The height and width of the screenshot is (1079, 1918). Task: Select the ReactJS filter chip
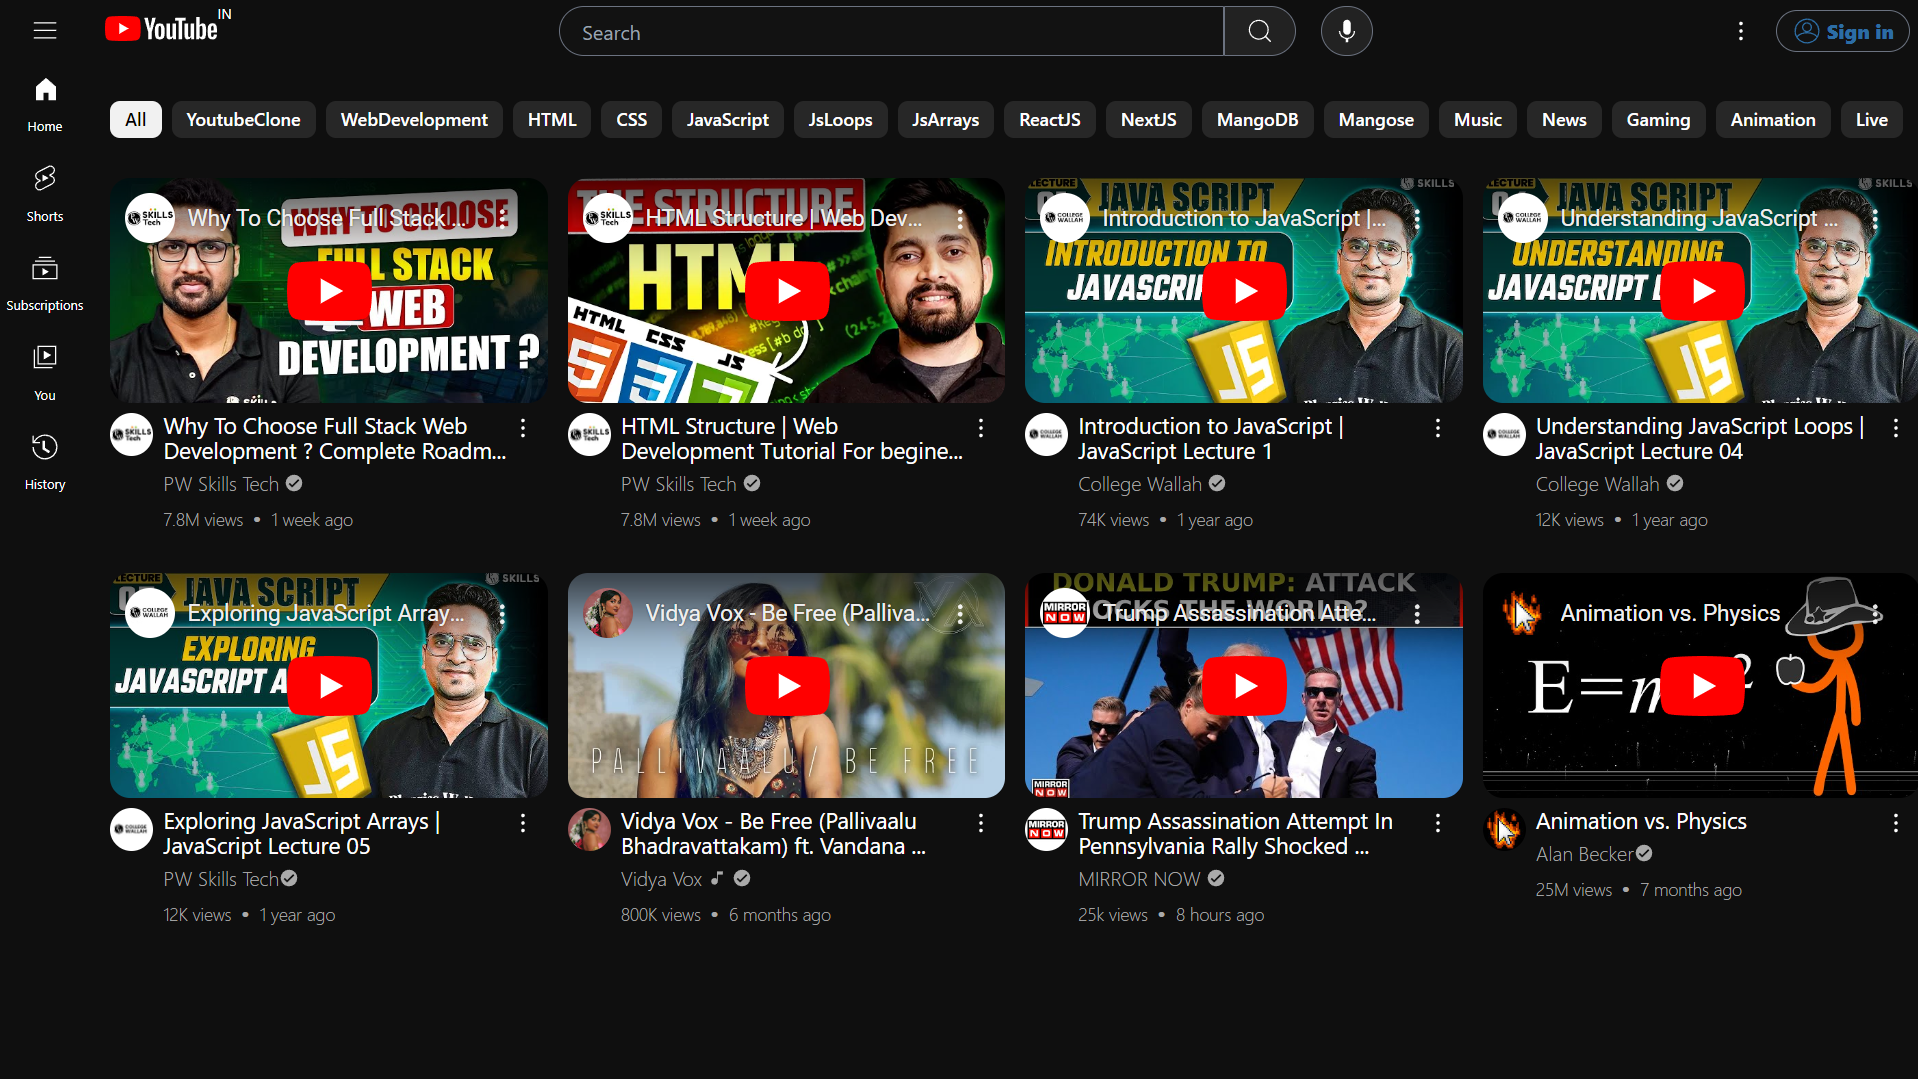[1050, 120]
